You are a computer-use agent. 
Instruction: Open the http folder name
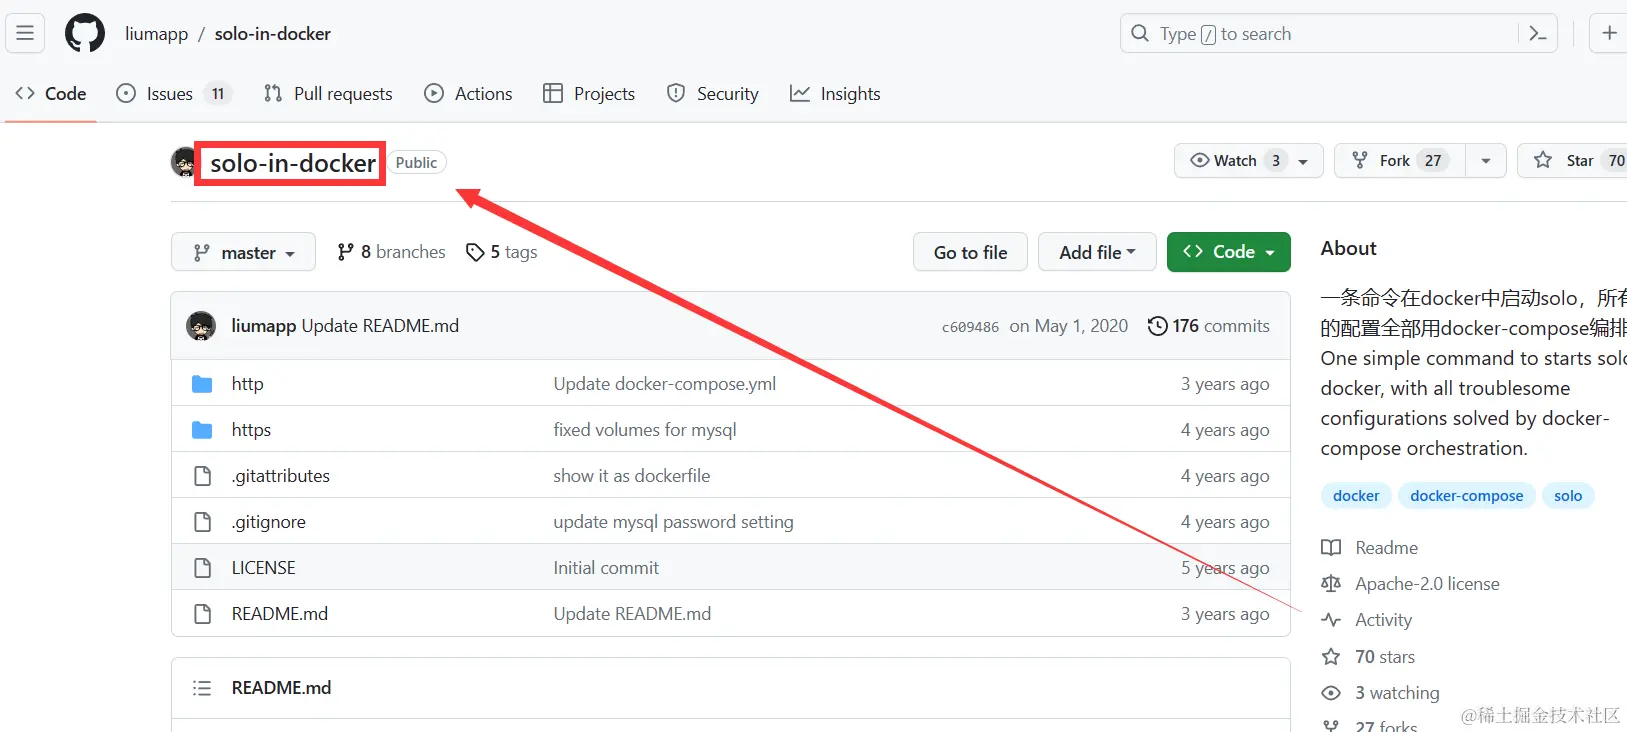click(247, 384)
